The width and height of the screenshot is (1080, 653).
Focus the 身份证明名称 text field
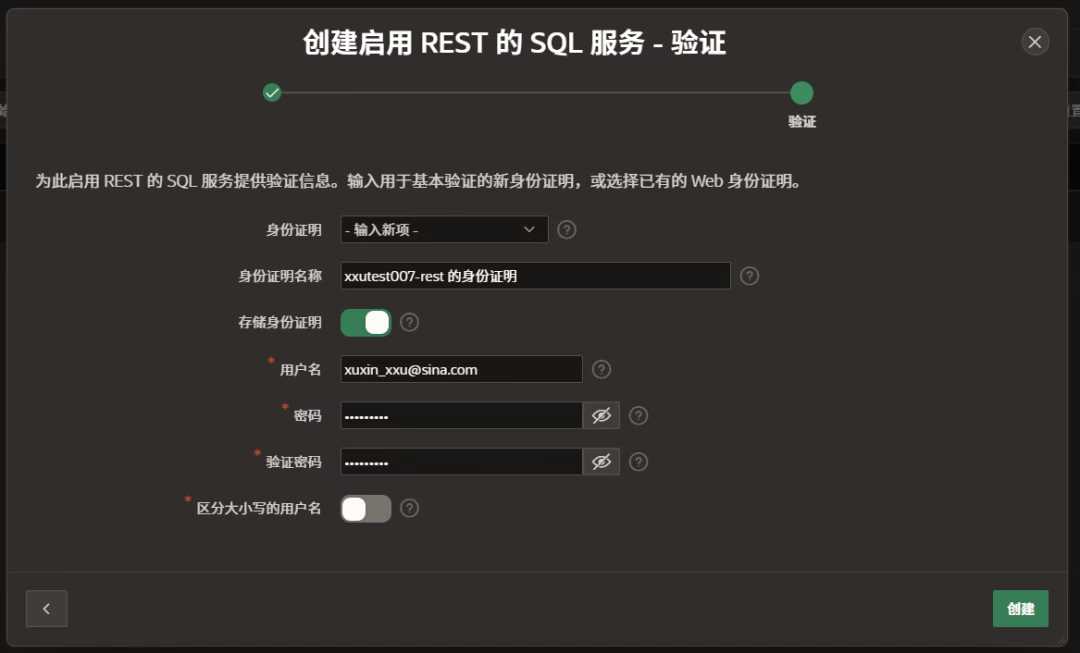point(535,276)
